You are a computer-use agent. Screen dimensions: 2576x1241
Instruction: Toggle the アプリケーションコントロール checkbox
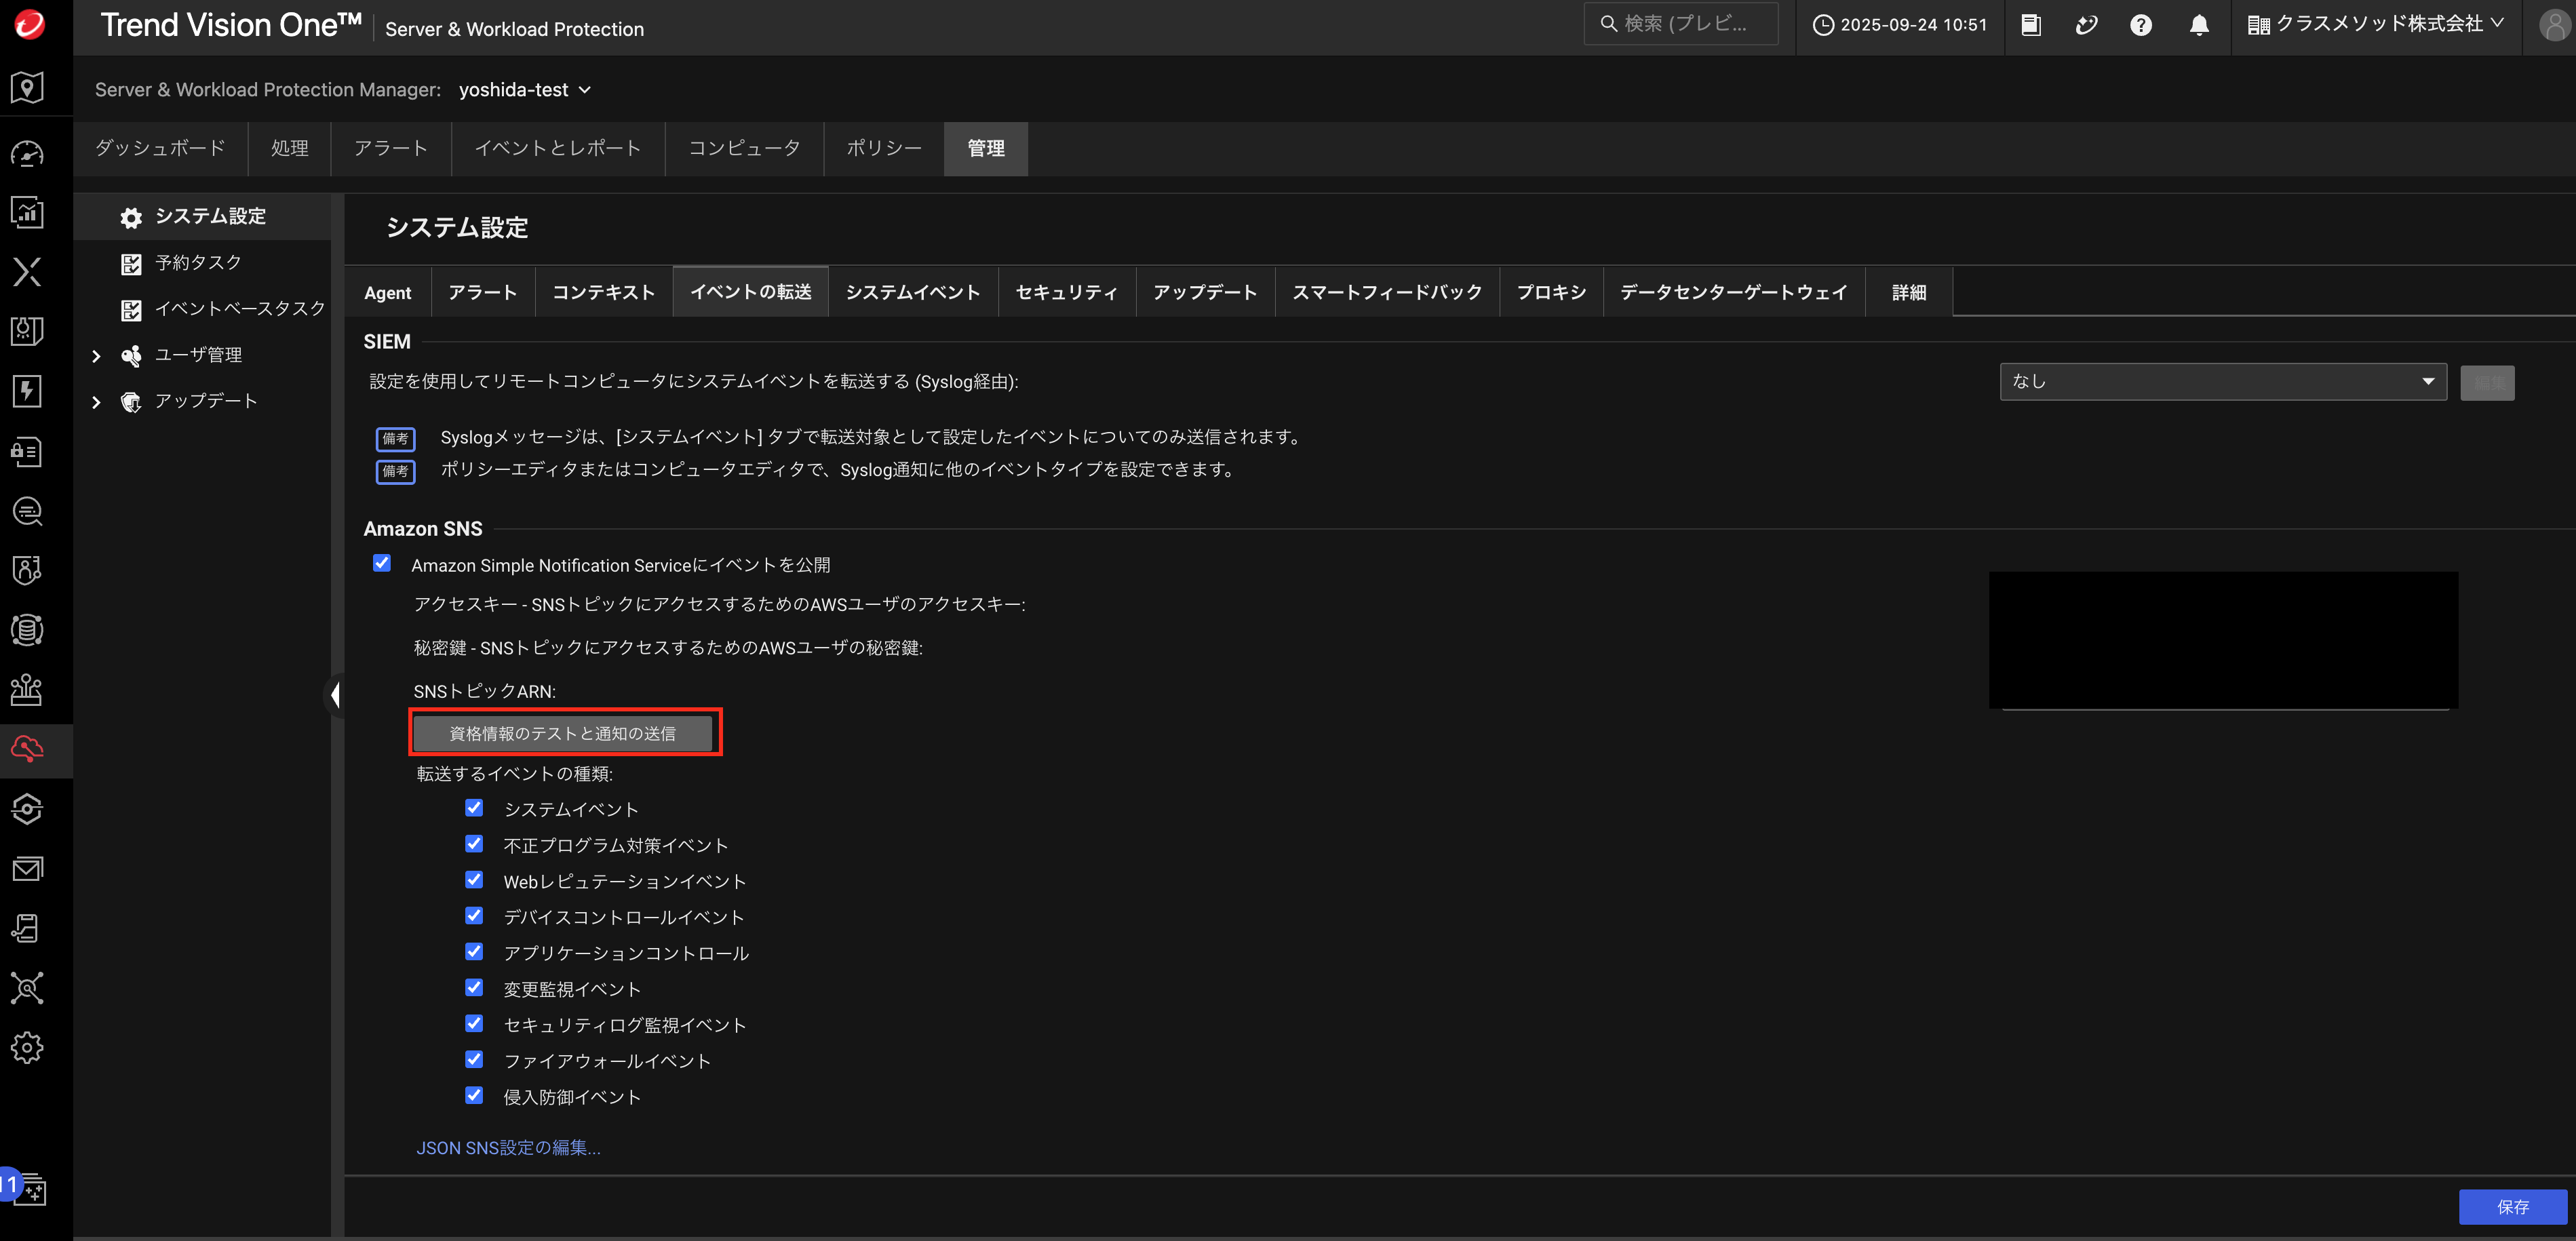point(474,952)
